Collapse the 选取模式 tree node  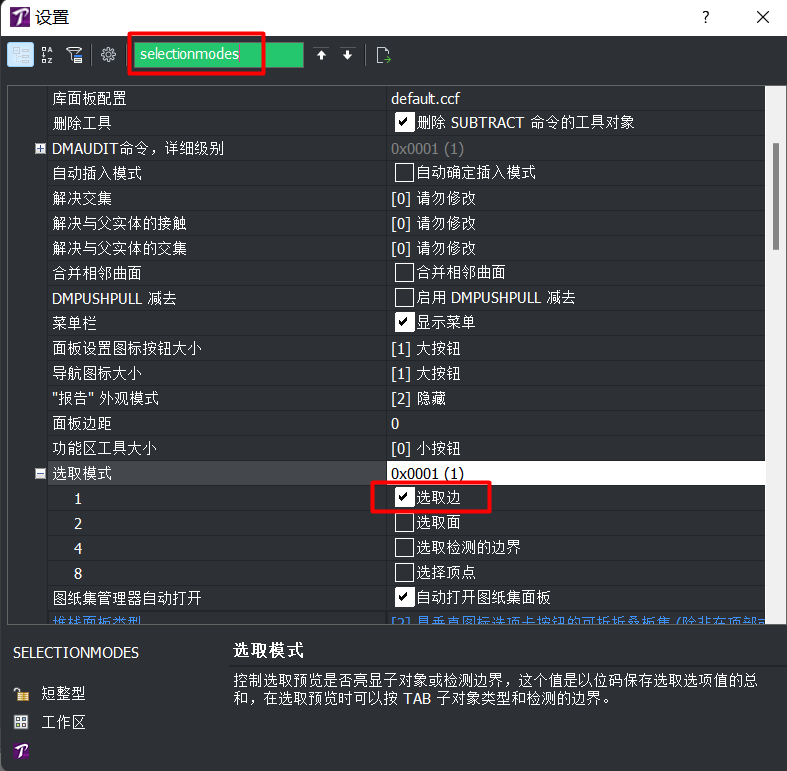tap(40, 473)
